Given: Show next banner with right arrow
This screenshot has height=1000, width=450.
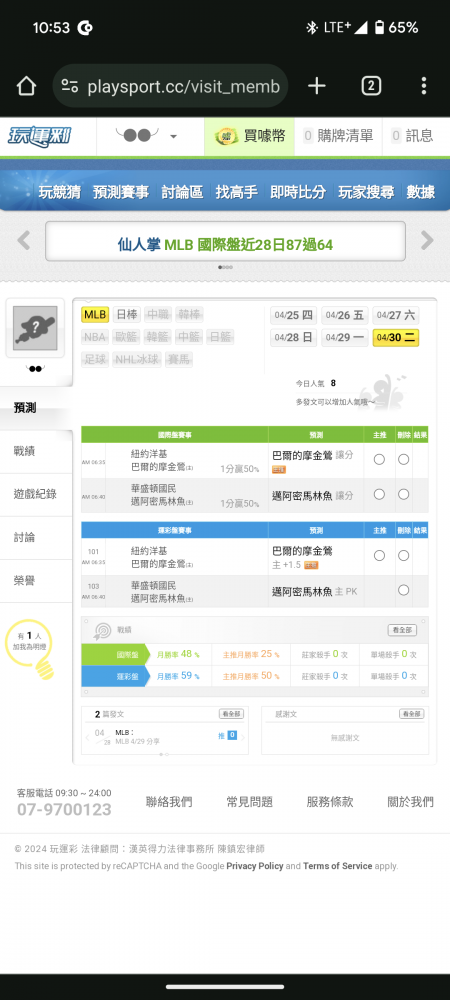Looking at the screenshot, I should click(x=427, y=240).
